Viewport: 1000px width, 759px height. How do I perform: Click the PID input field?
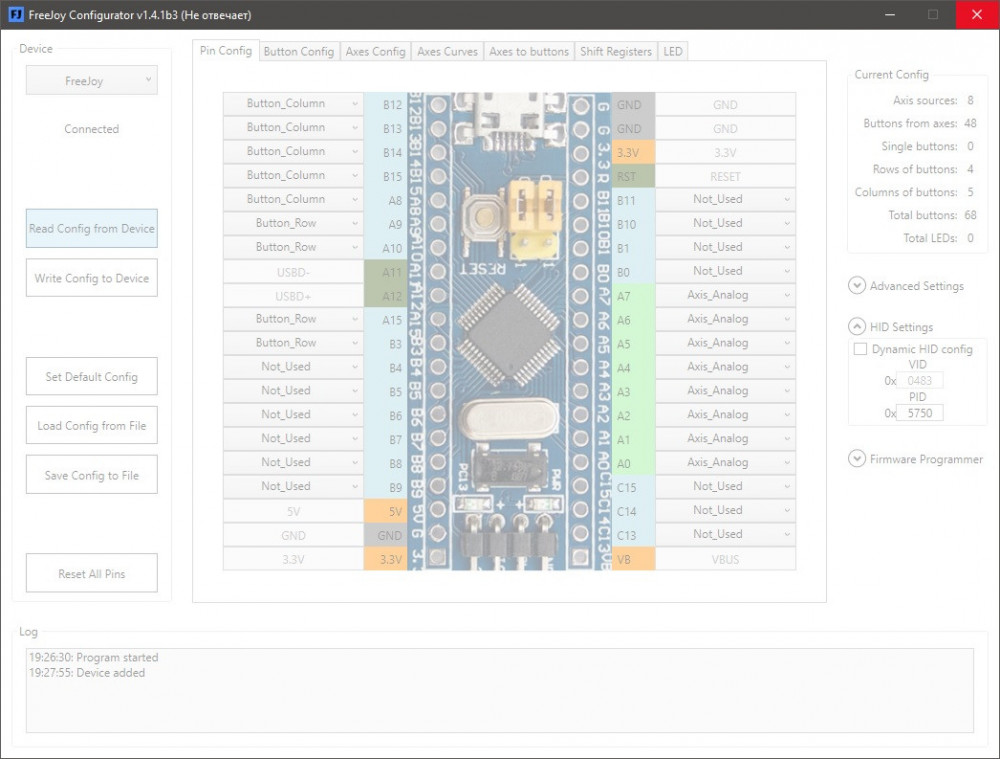point(919,413)
